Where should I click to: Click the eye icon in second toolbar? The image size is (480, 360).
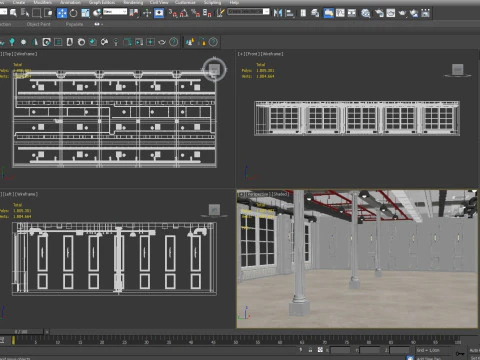162,42
